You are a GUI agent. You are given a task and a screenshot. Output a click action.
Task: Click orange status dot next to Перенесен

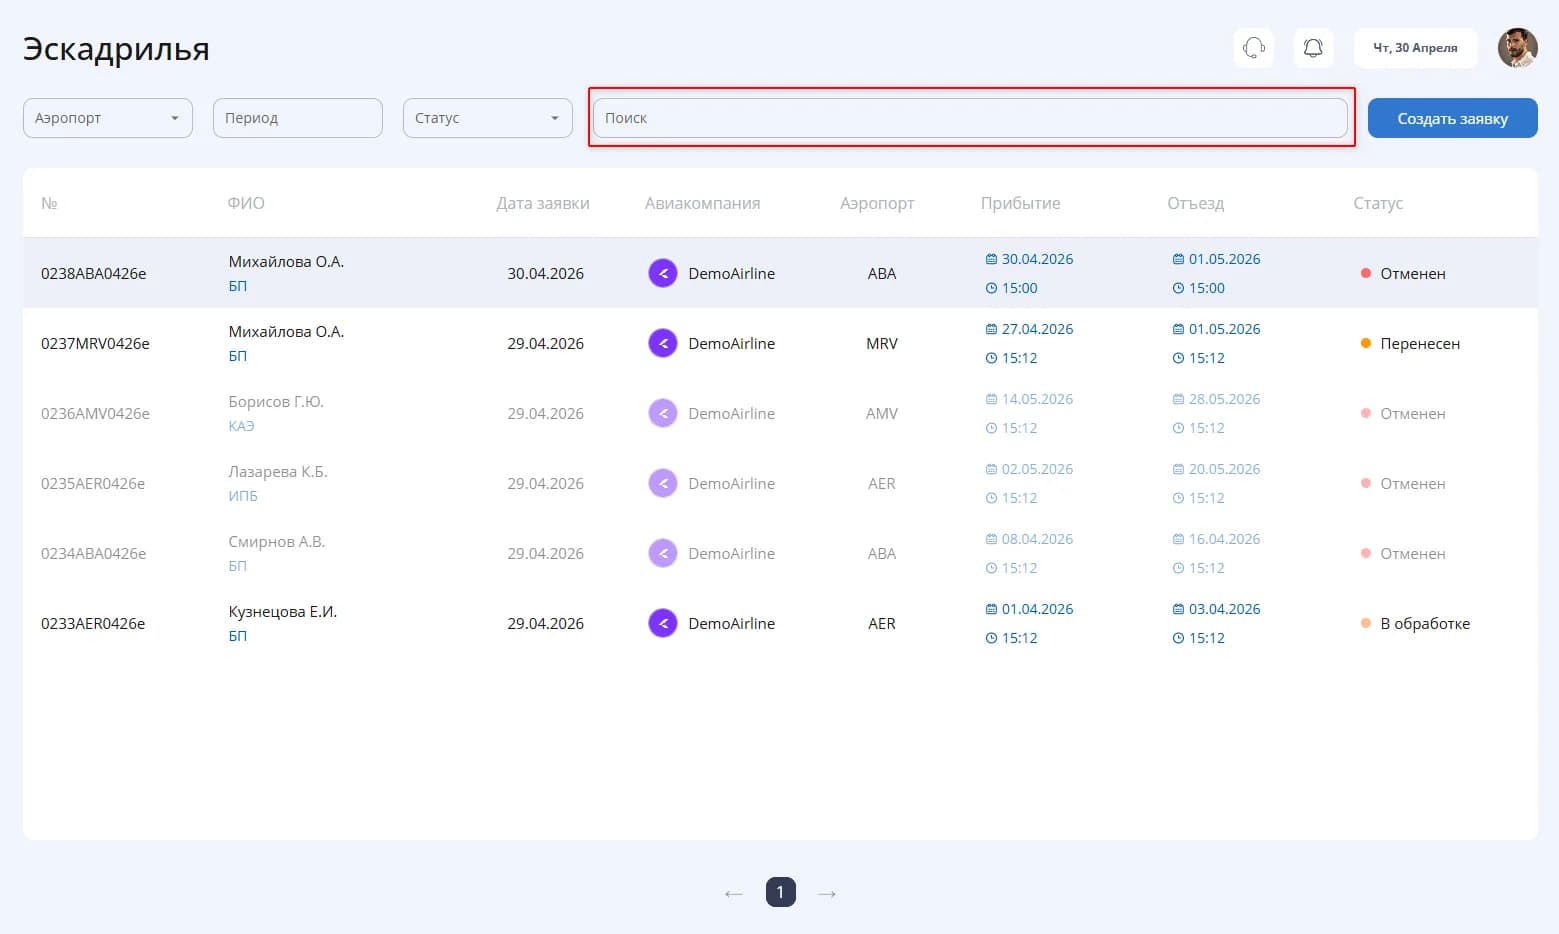(x=1366, y=343)
